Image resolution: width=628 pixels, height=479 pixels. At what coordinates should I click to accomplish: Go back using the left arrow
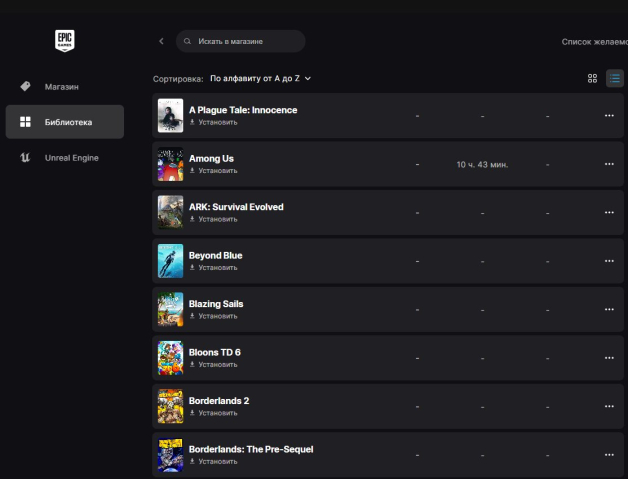click(161, 41)
